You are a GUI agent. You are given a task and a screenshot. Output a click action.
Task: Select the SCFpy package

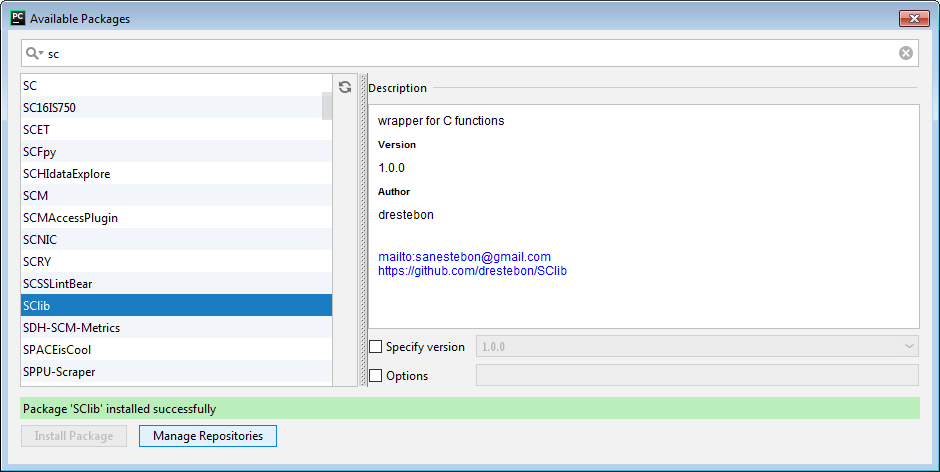tap(176, 152)
